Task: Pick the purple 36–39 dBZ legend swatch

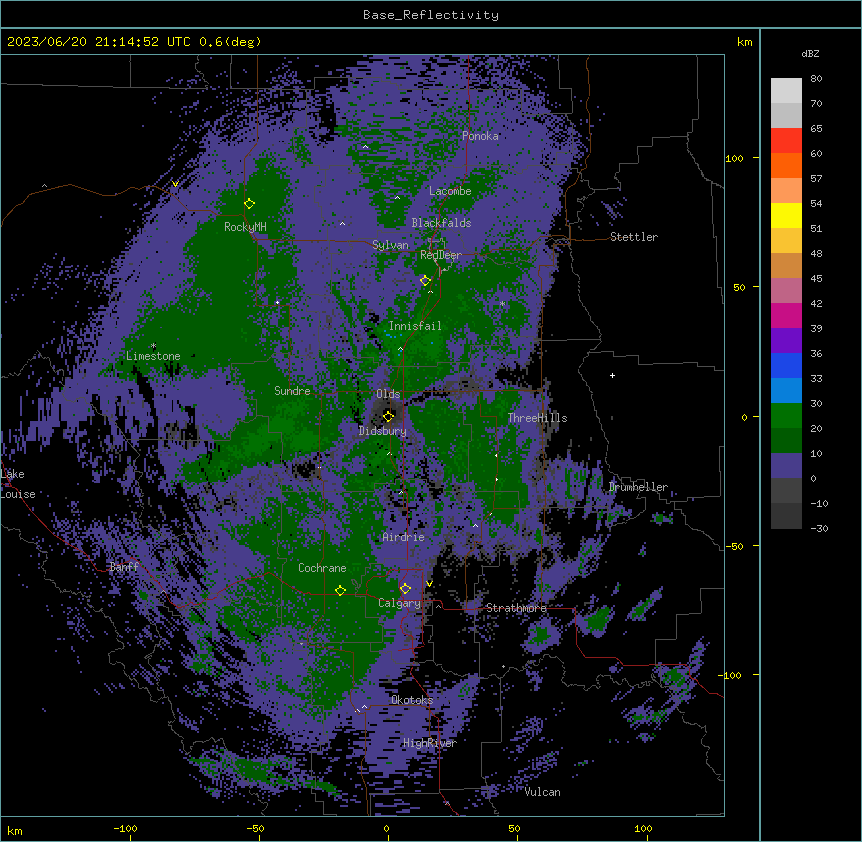Action: tap(786, 341)
